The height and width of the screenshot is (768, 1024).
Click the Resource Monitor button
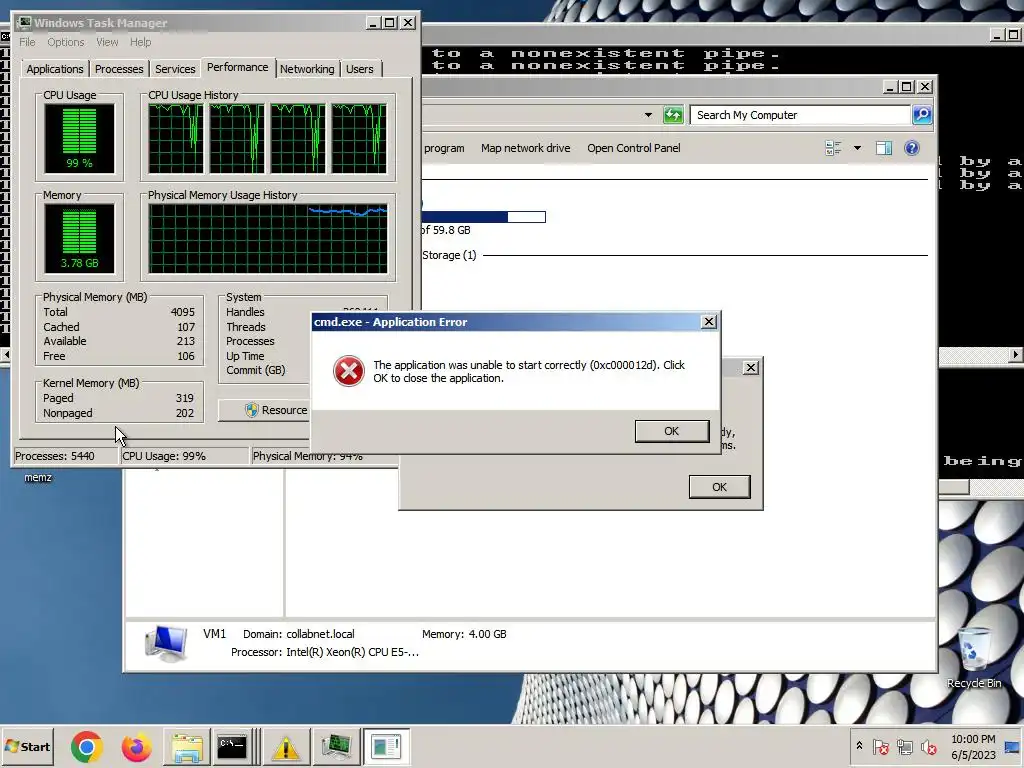[264, 410]
